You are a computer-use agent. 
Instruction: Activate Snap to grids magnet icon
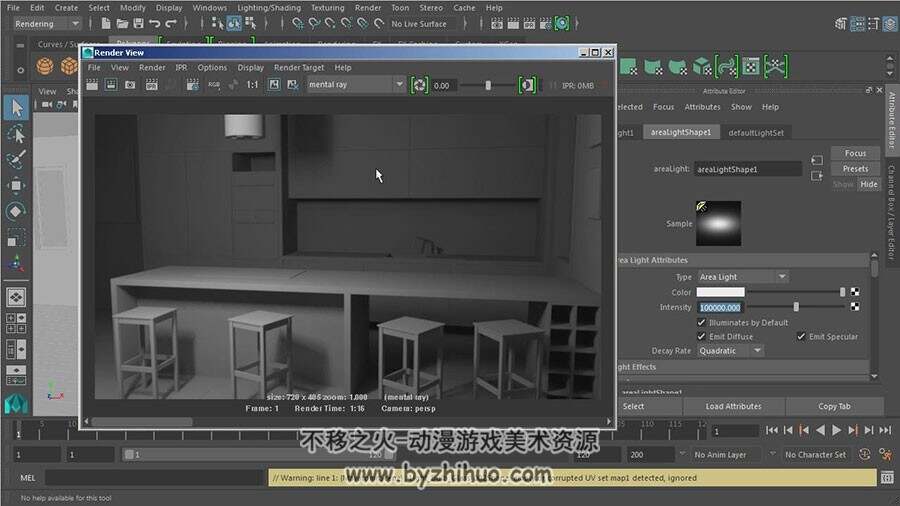[297, 24]
